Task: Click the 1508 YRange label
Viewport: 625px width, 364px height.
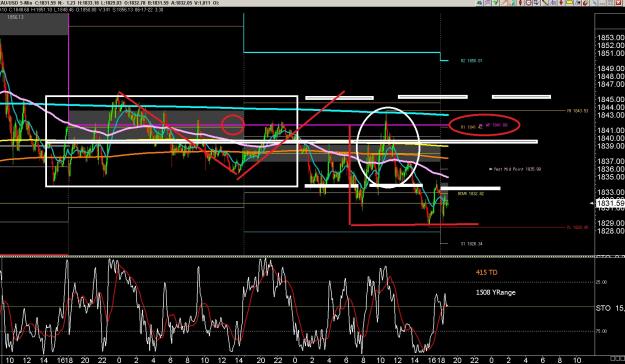Action: pyautogui.click(x=495, y=292)
